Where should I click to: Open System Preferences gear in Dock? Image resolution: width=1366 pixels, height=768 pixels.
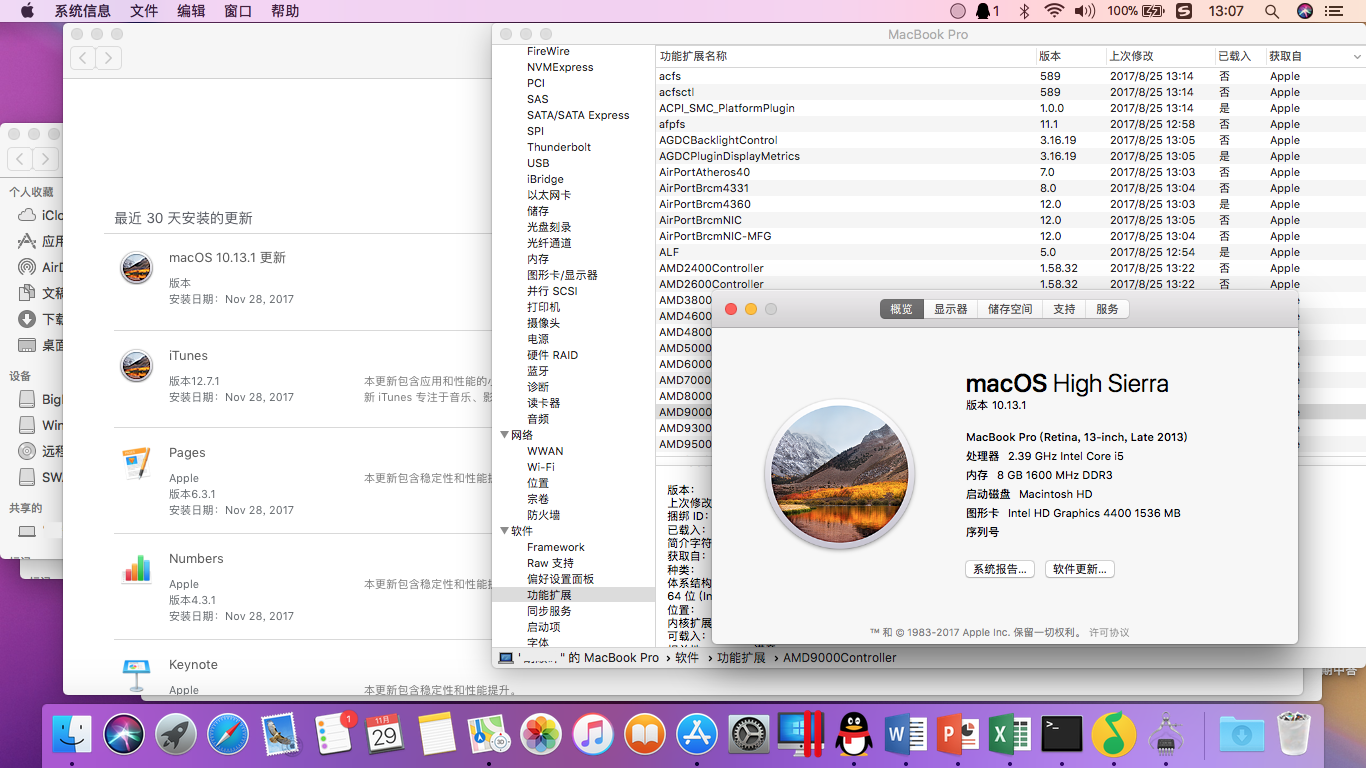pyautogui.click(x=749, y=736)
